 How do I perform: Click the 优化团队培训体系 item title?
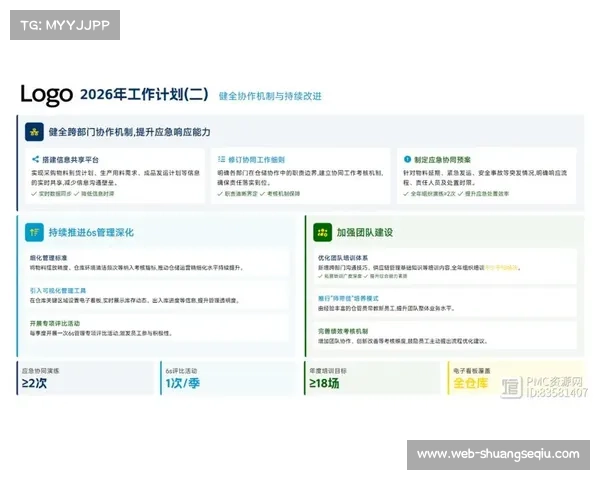343,258
